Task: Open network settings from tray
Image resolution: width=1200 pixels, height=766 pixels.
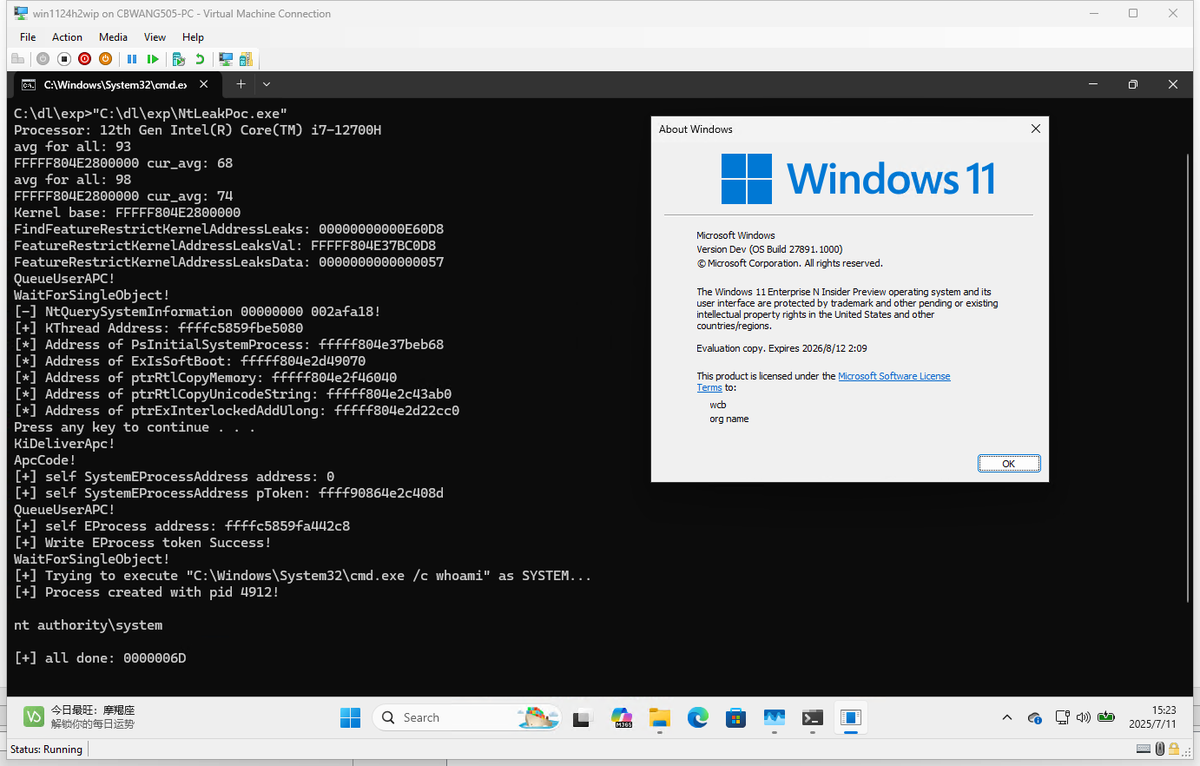Action: 1061,717
